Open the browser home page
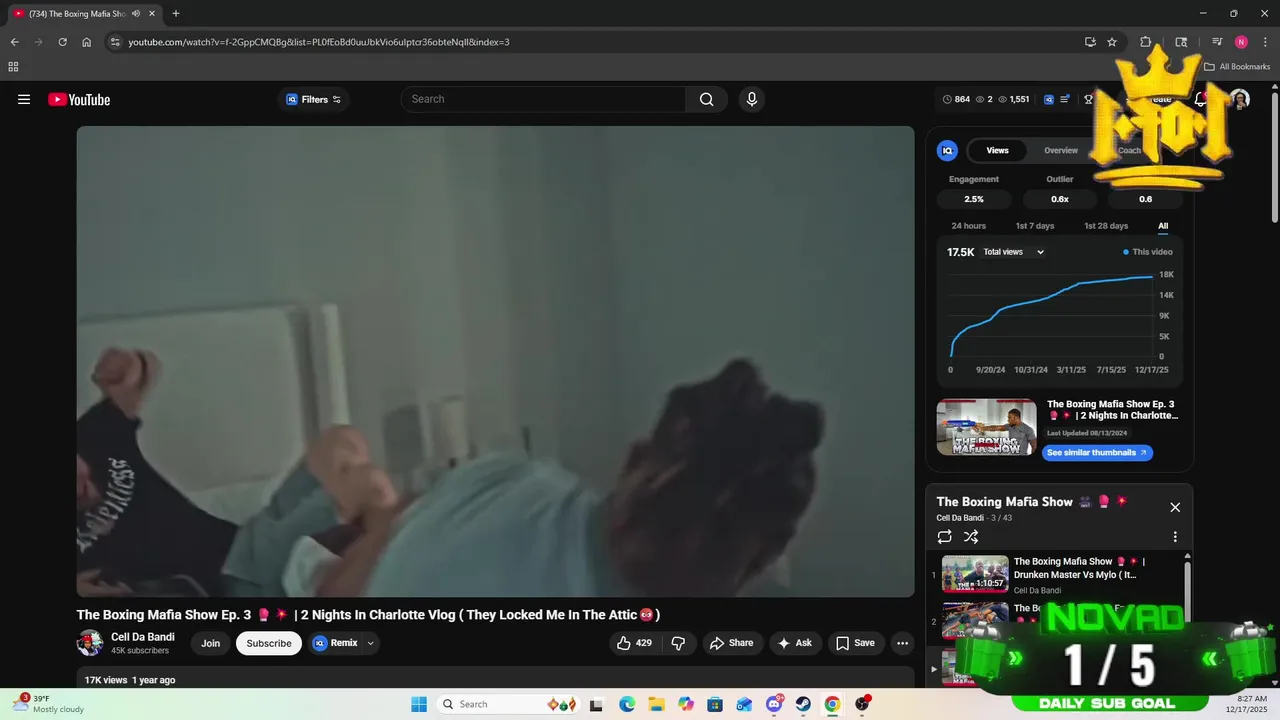The height and width of the screenshot is (720, 1280). [x=86, y=42]
